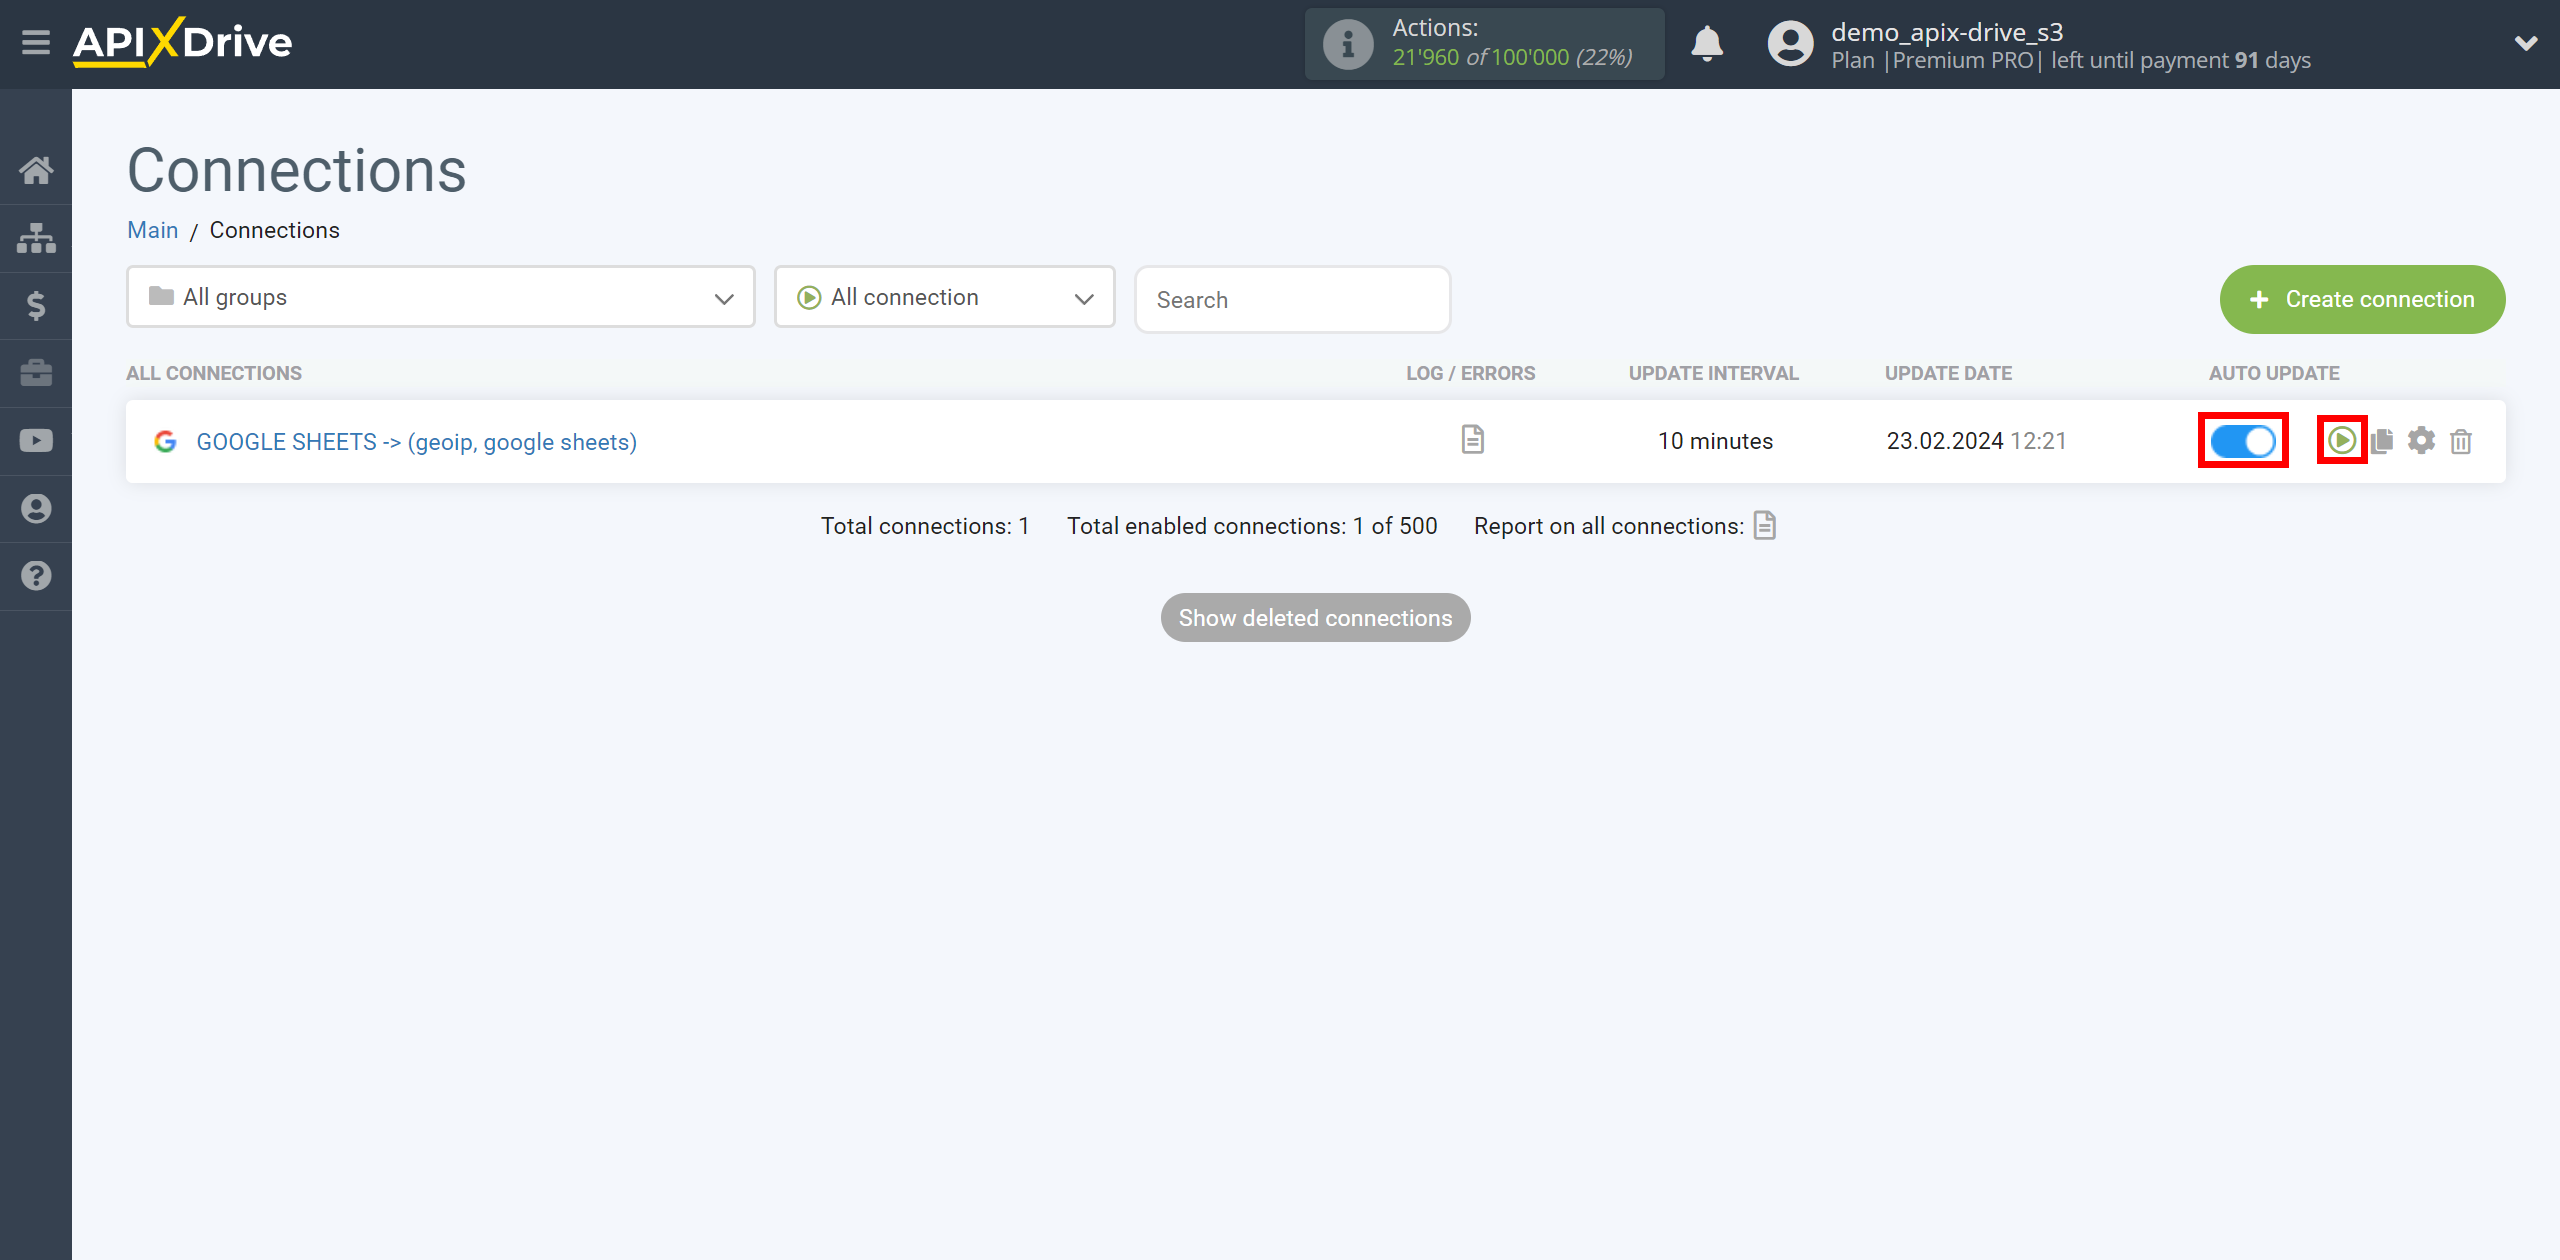
Task: Expand the All groups dropdown
Action: 439,295
